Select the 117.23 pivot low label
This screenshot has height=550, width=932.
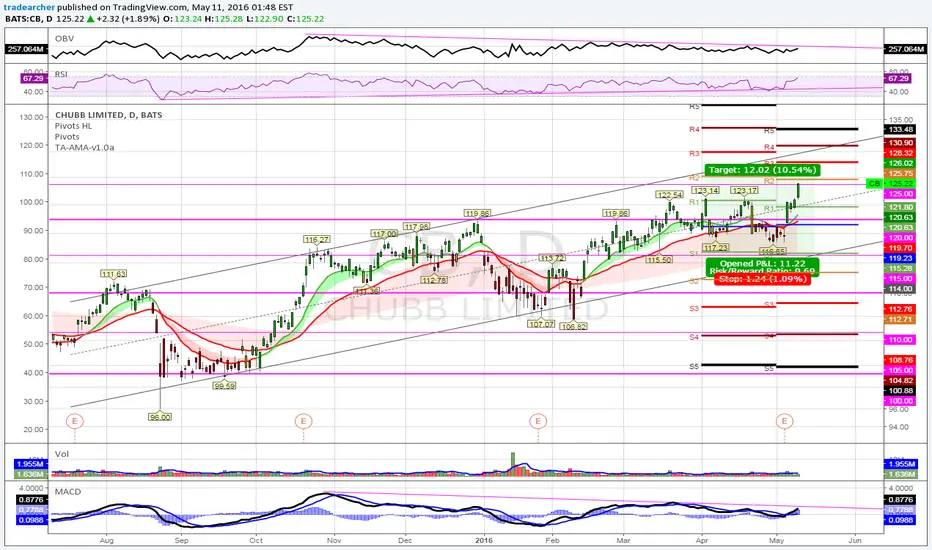[715, 248]
